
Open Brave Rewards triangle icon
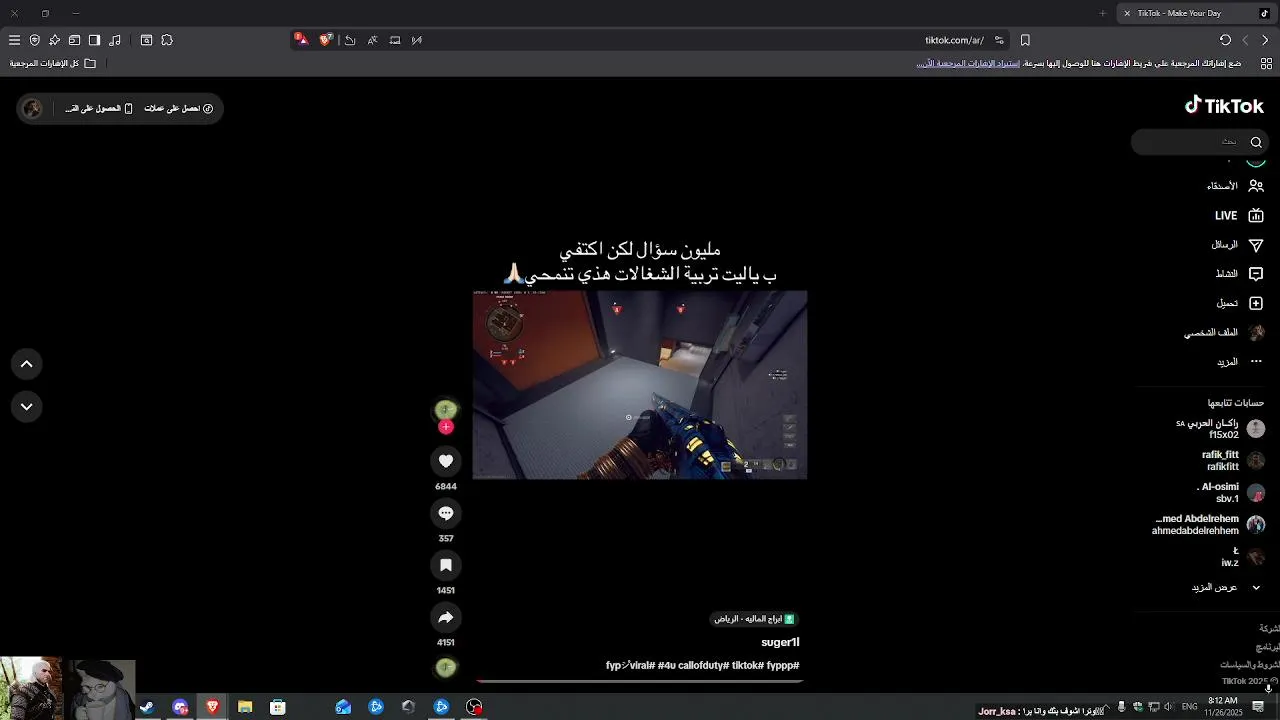(x=301, y=40)
